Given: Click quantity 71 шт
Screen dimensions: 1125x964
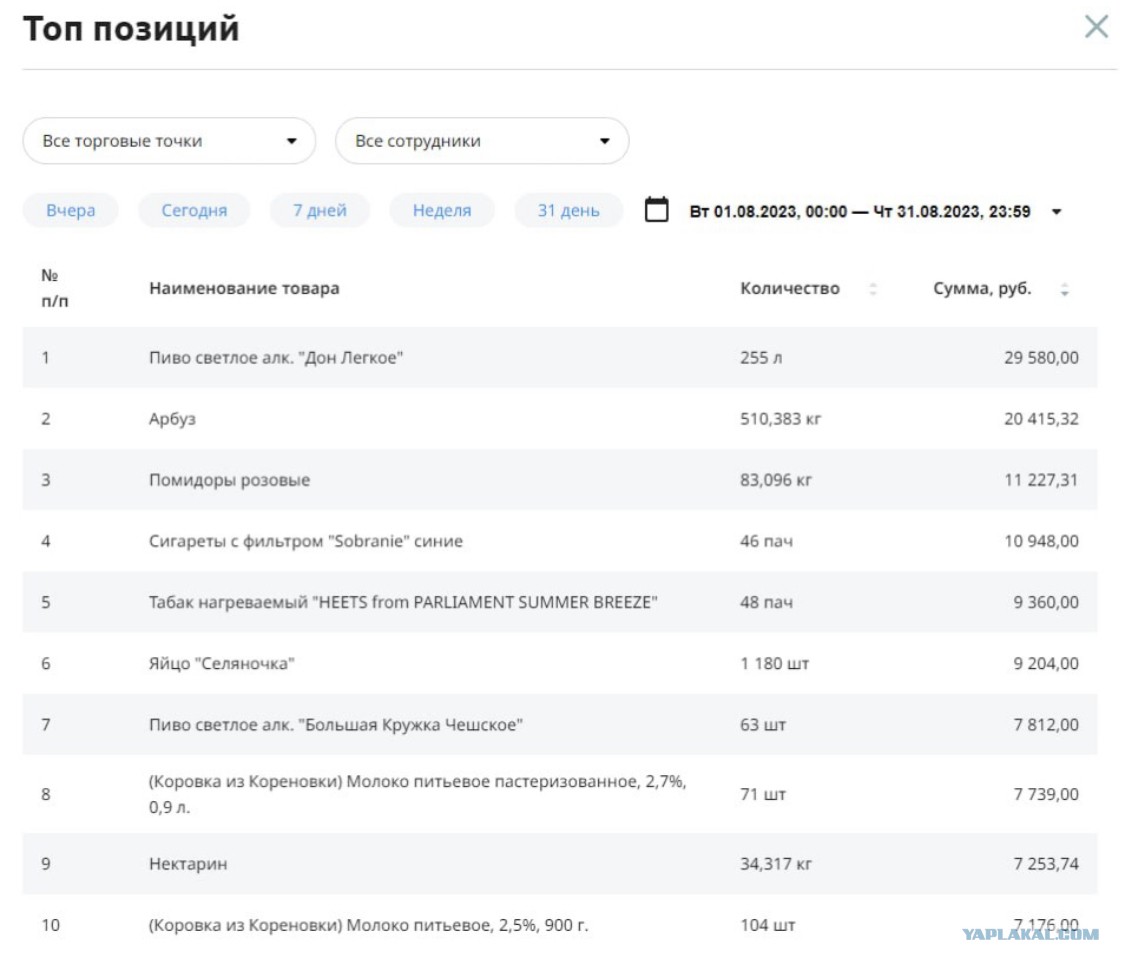Looking at the screenshot, I should [763, 794].
